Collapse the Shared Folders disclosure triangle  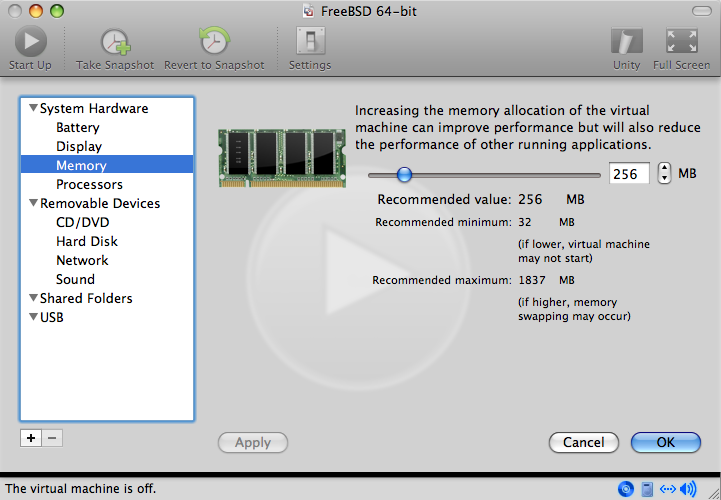point(33,299)
